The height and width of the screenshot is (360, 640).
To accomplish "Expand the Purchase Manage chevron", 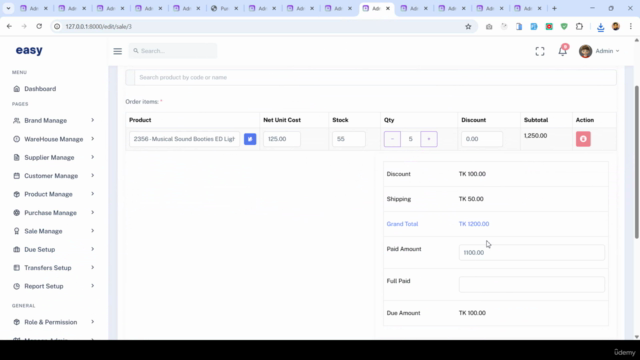I will (x=93, y=213).
